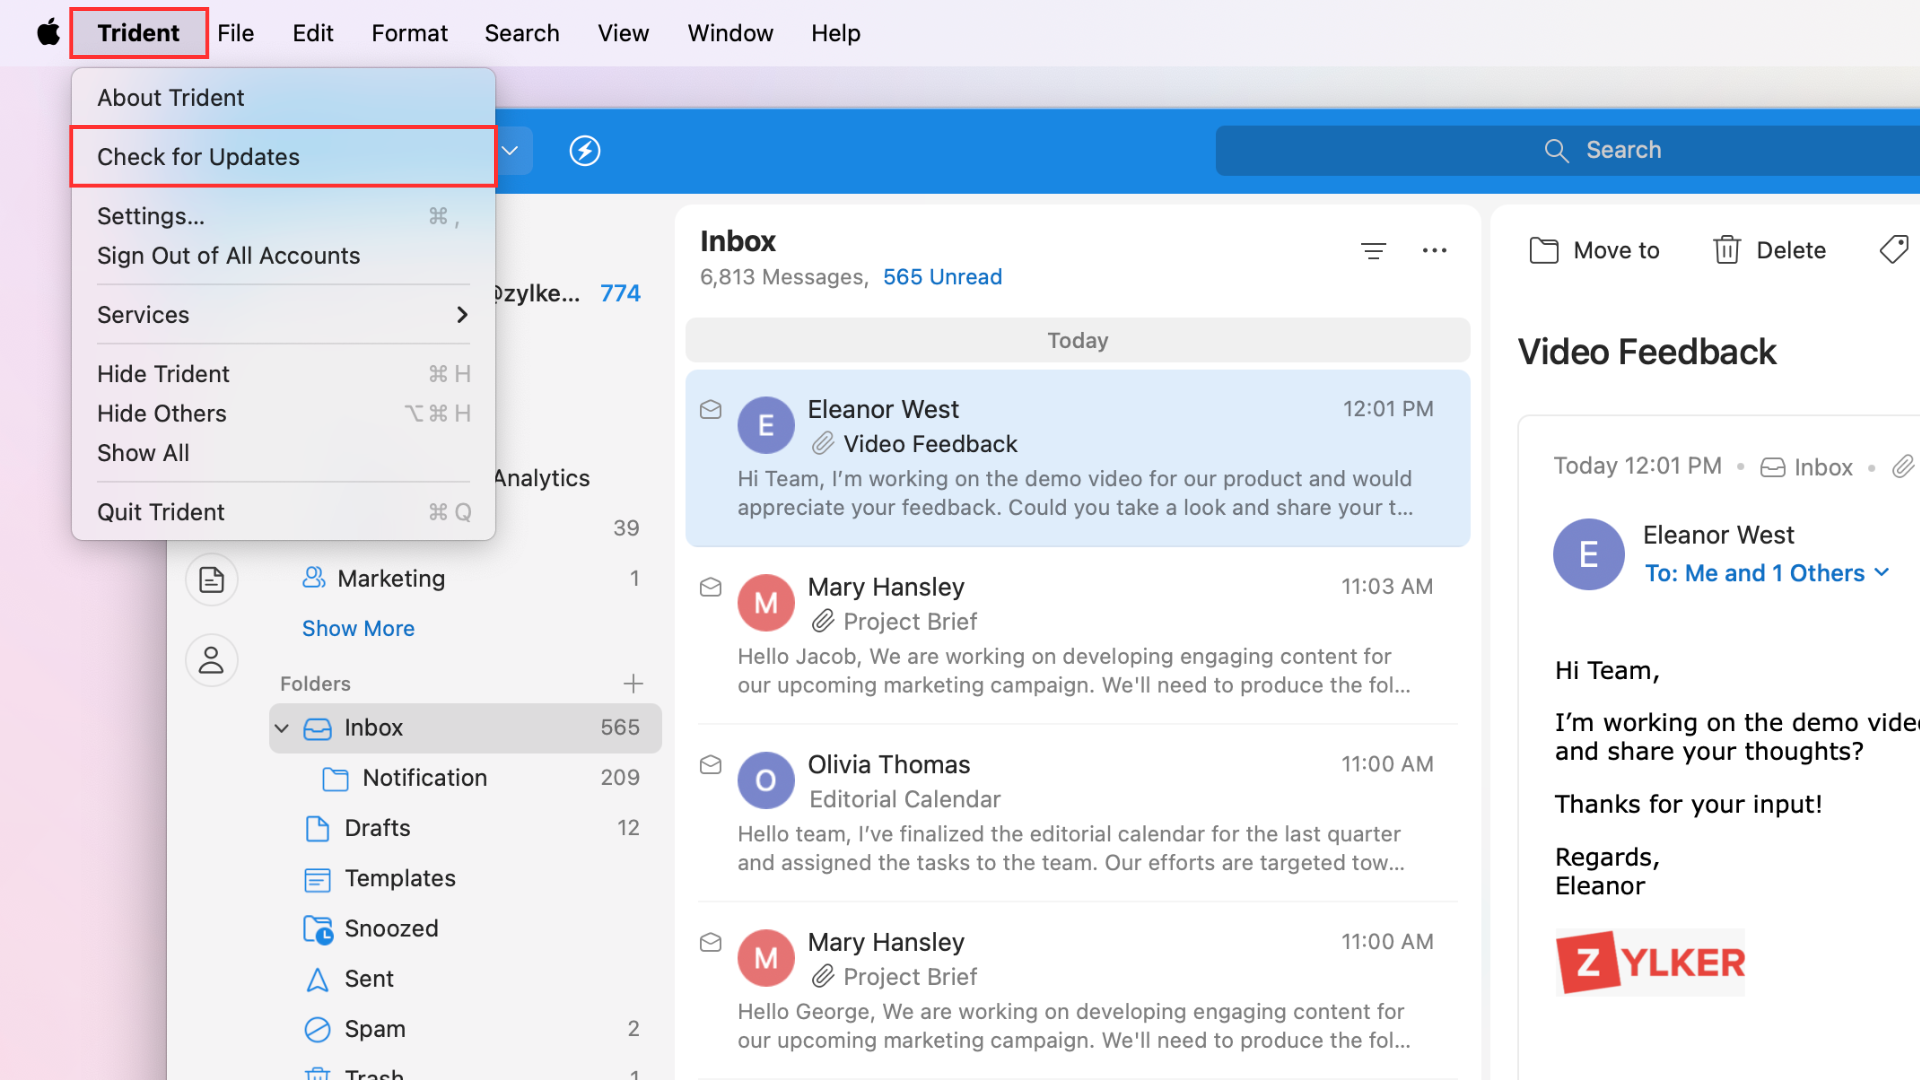Open the Search menu in menu bar
This screenshot has width=1920, height=1080.
coord(522,33)
